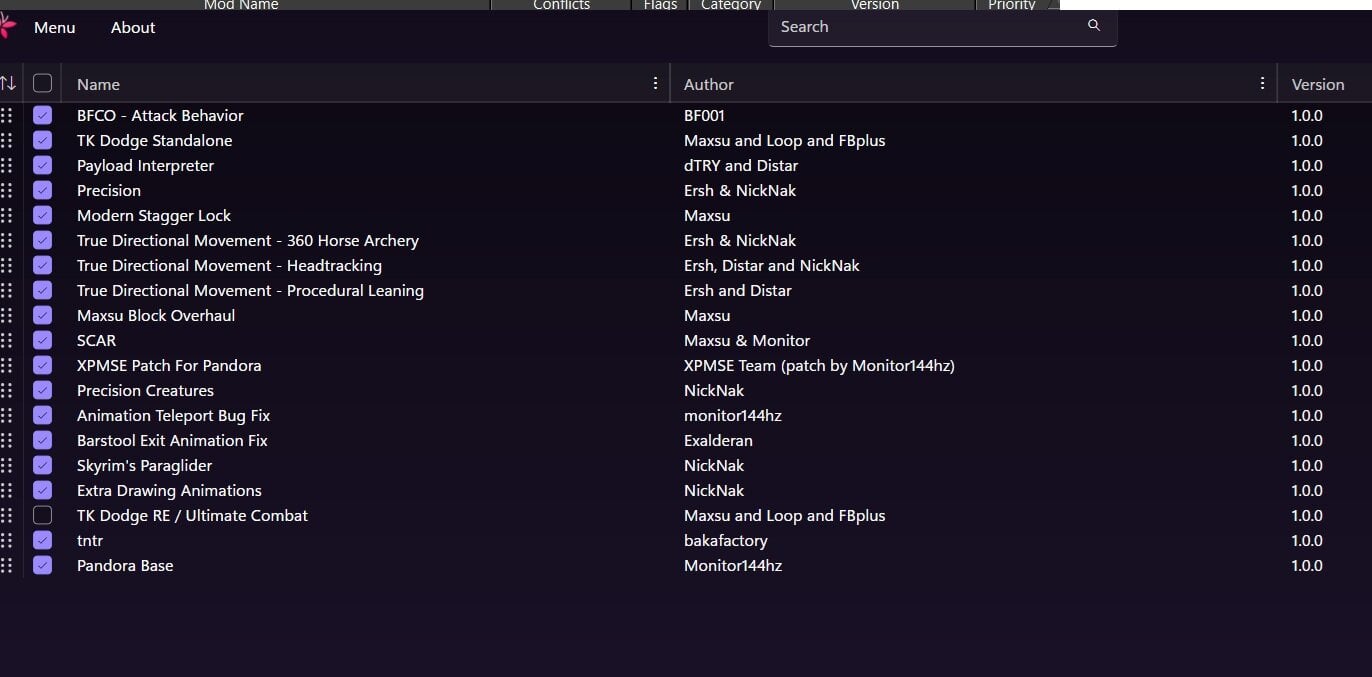Uncheck the SCAR mod checkbox
This screenshot has width=1372, height=677.
pos(42,340)
